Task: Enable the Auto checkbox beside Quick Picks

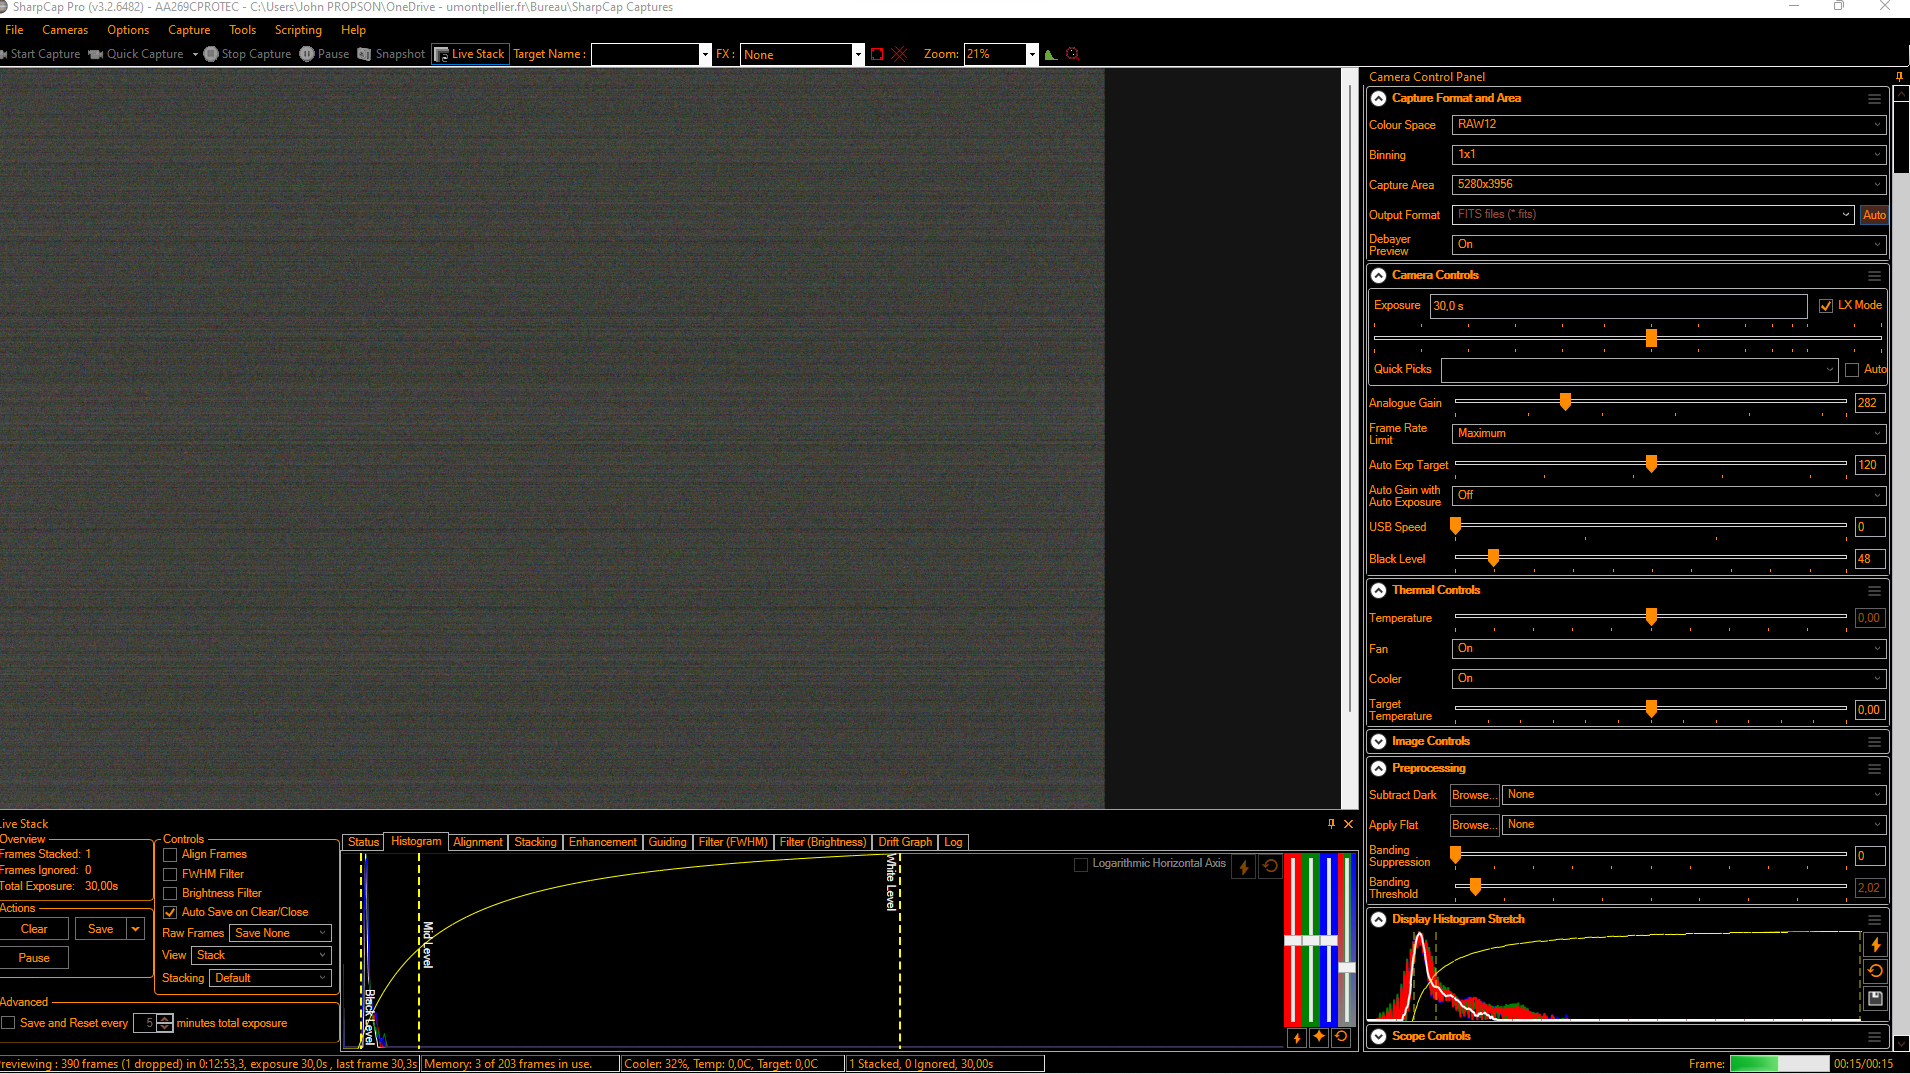Action: pyautogui.click(x=1852, y=370)
